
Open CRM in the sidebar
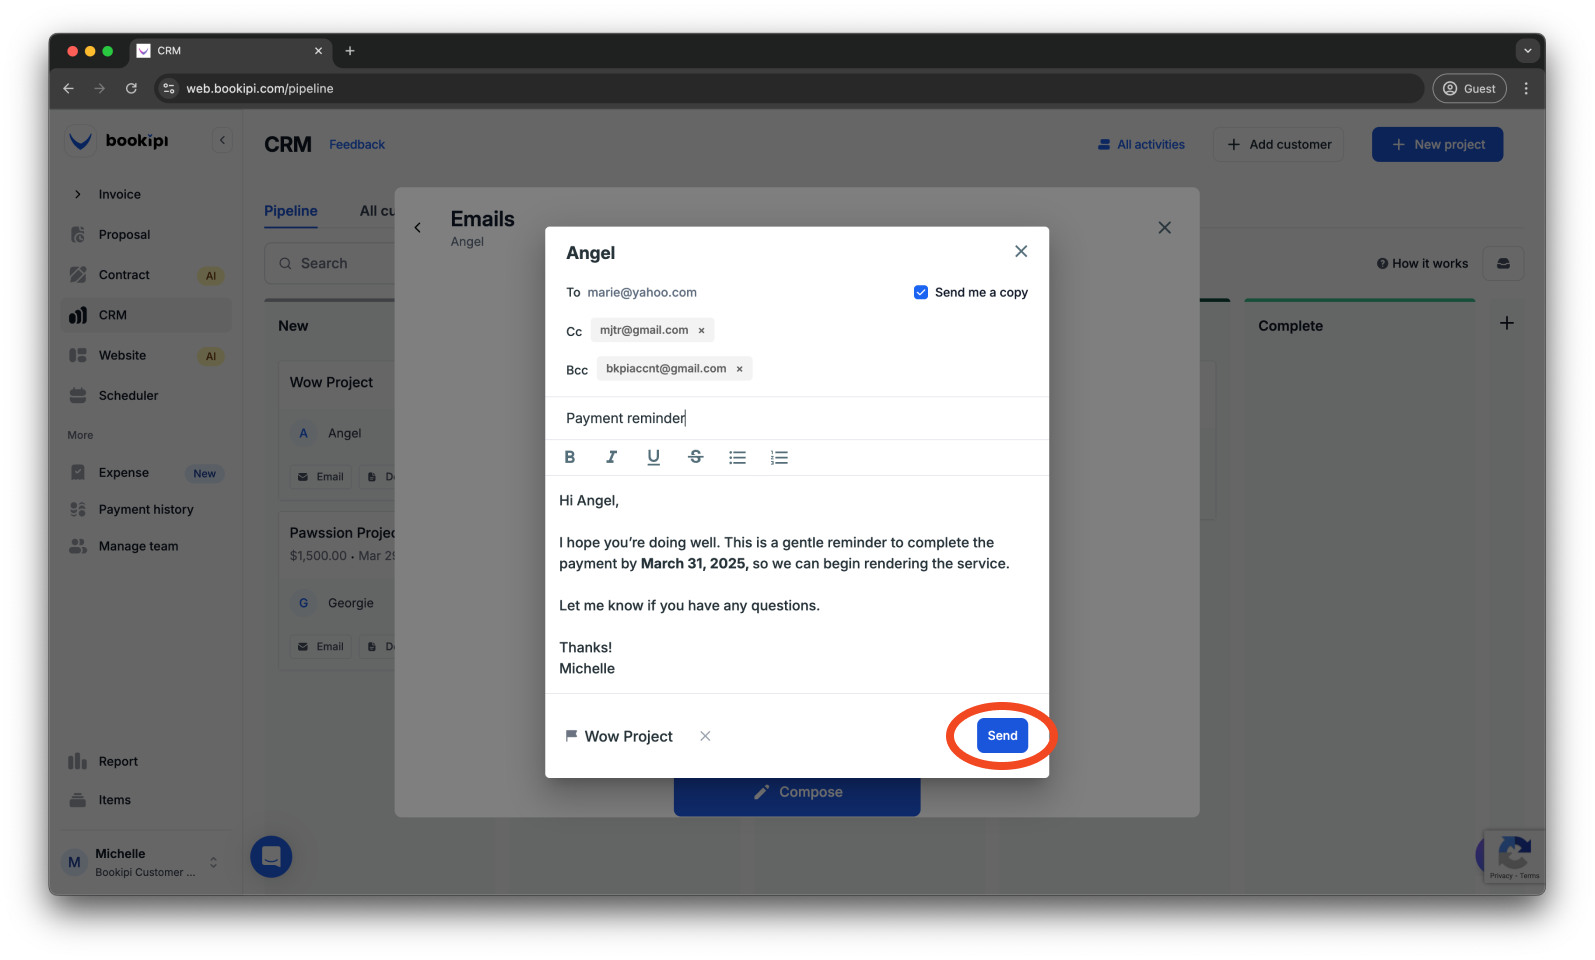146,315
